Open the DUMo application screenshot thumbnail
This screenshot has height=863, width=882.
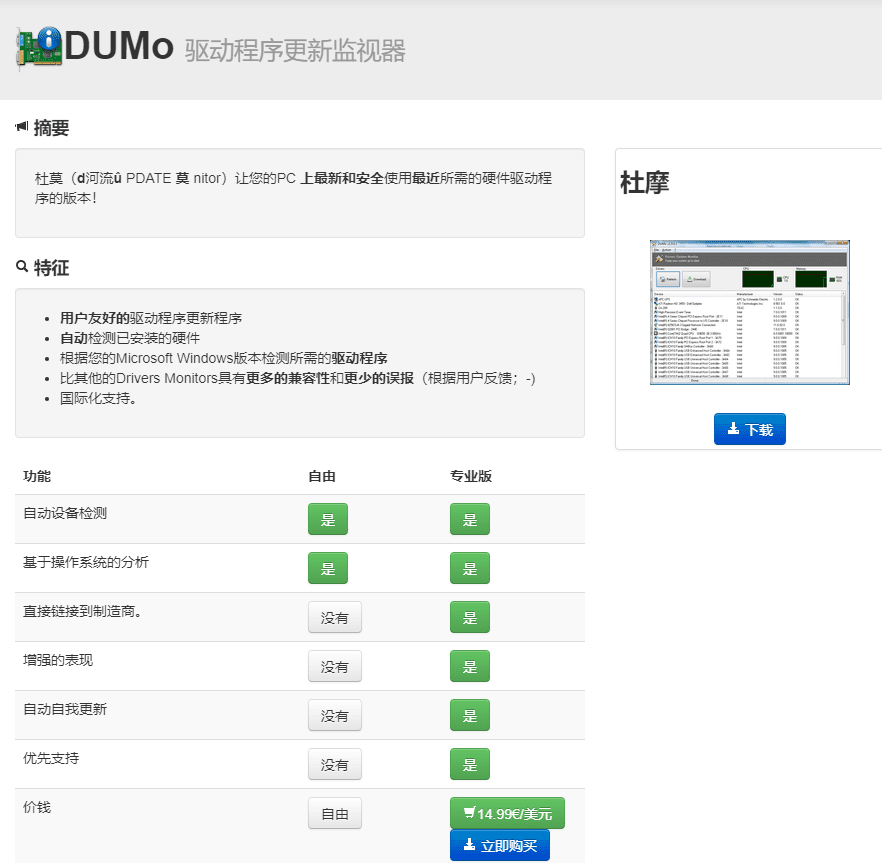click(x=749, y=312)
